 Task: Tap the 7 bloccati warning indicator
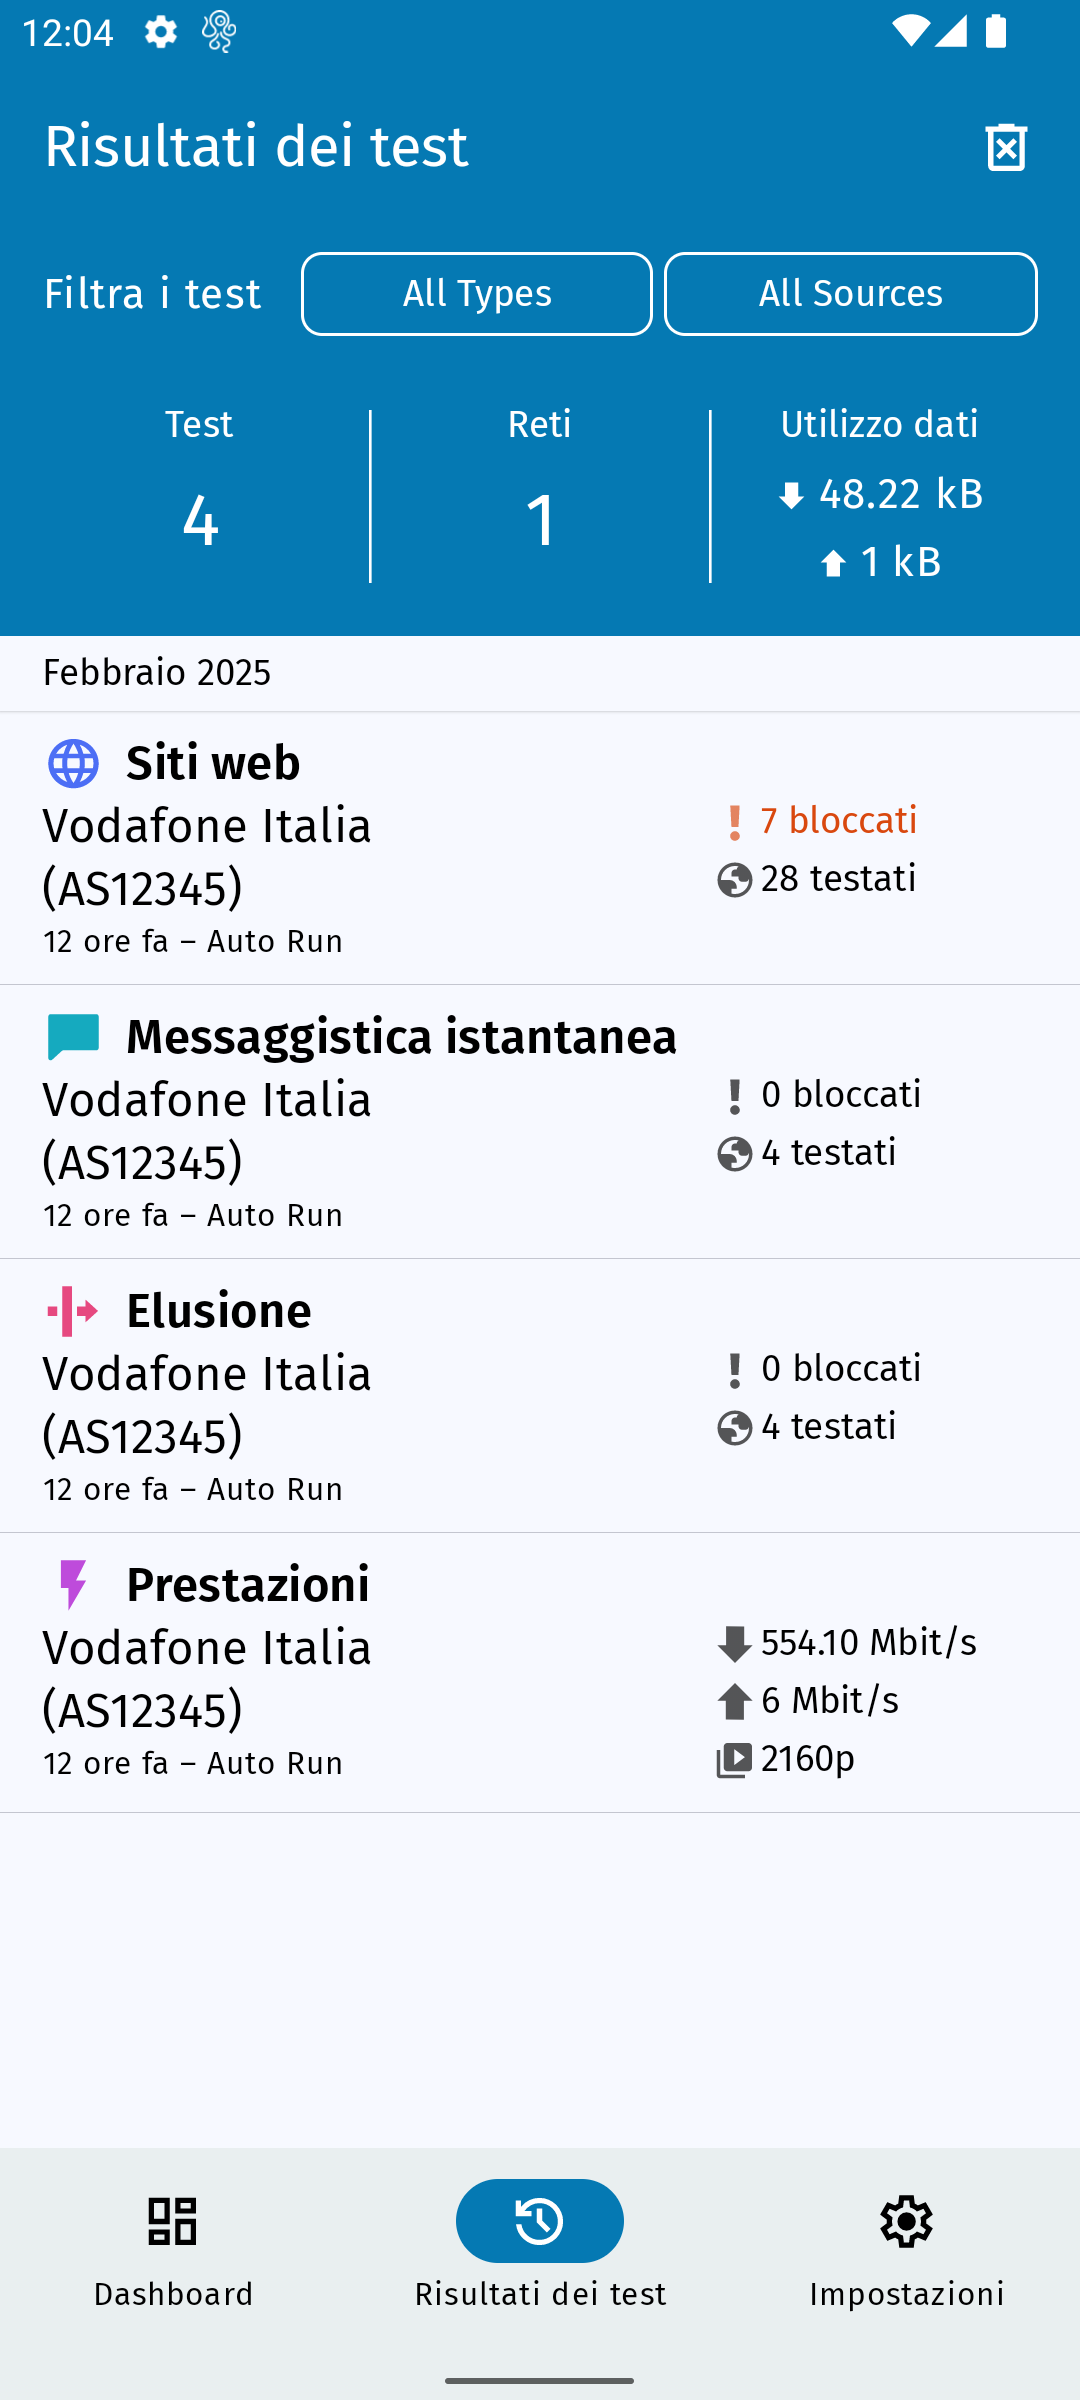[818, 821]
